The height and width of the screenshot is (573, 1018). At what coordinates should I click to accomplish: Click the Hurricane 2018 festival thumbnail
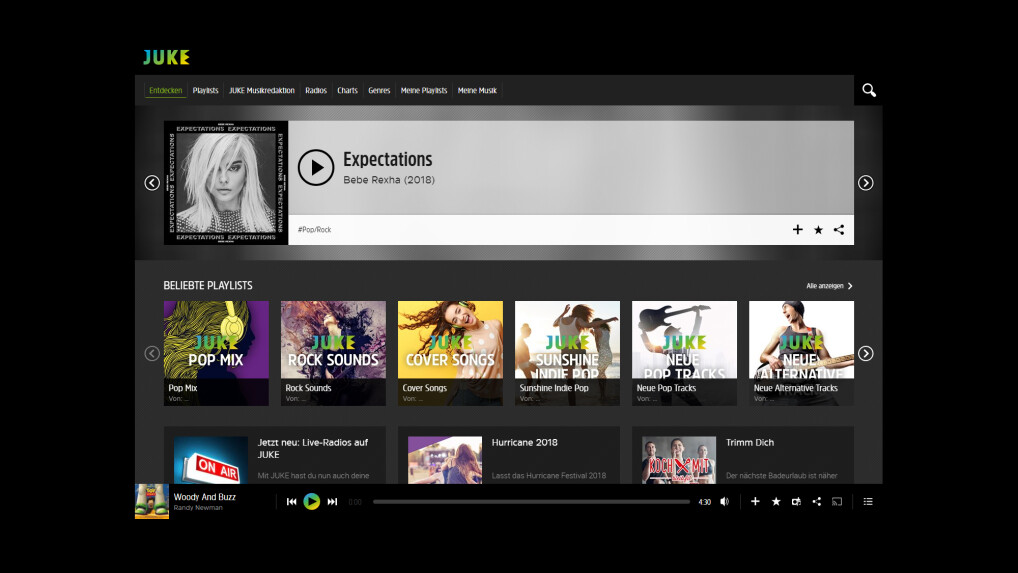point(445,460)
